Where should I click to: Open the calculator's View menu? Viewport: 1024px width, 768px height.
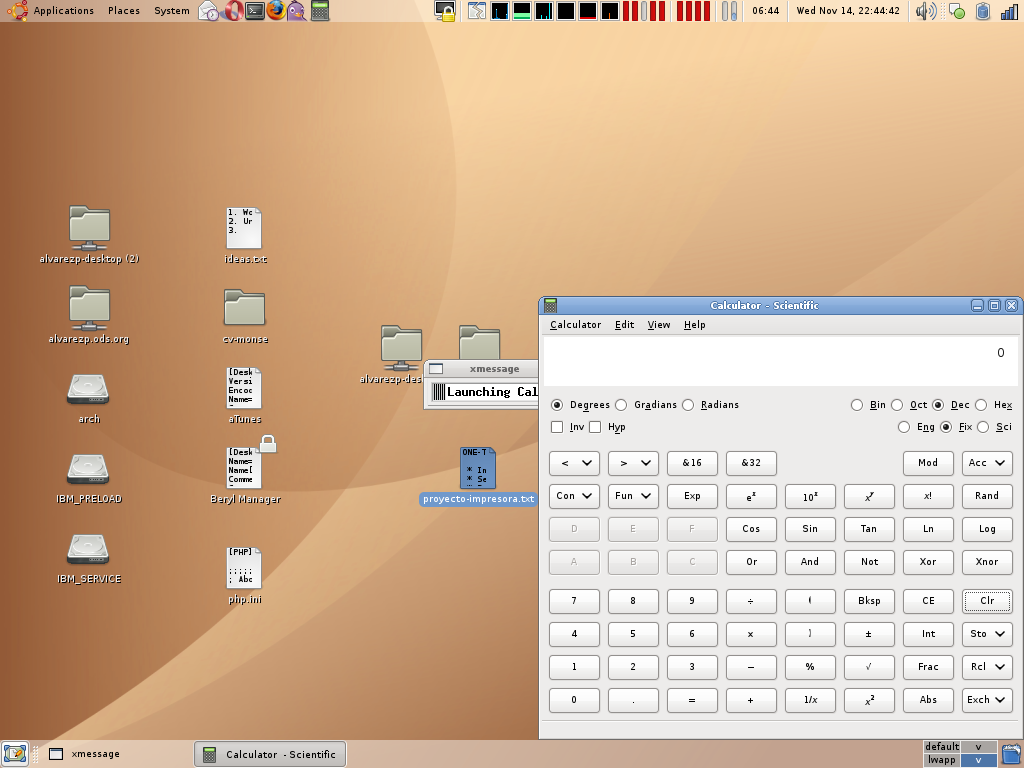point(658,325)
